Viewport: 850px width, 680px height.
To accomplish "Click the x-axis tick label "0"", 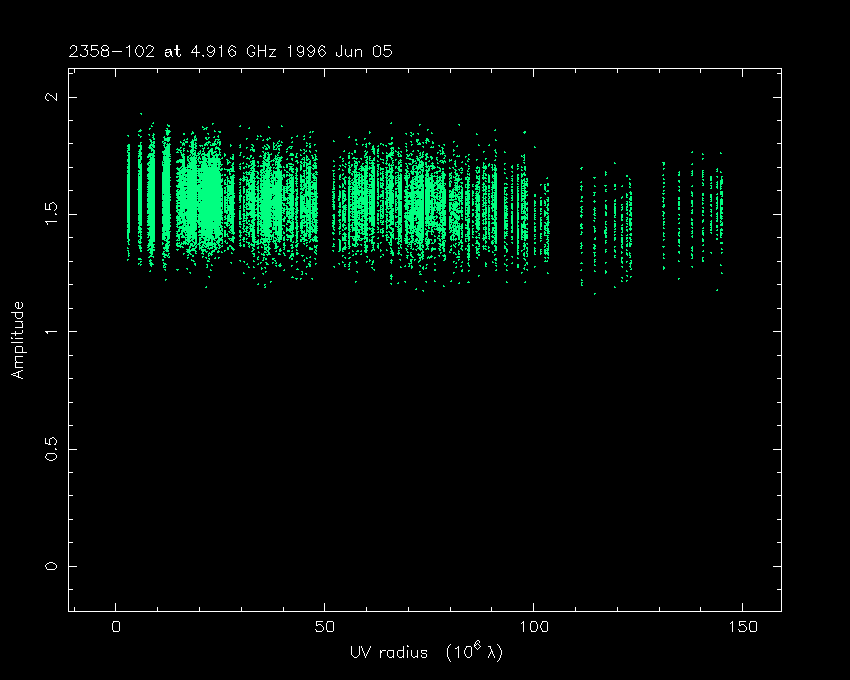I will 116,628.
